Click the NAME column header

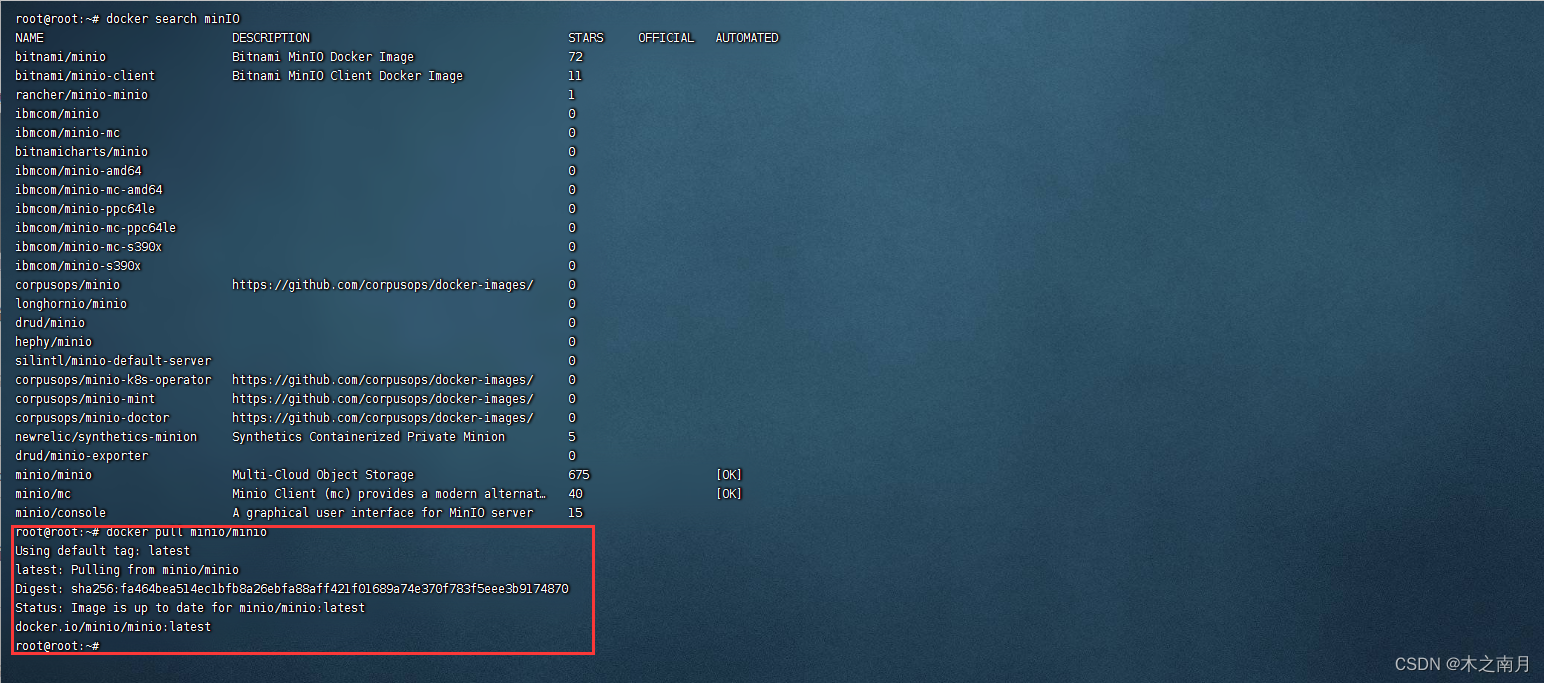(x=30, y=38)
